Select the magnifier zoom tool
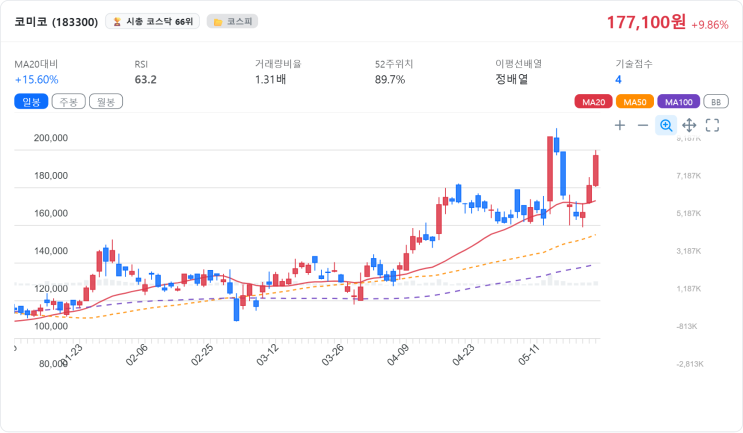The image size is (743, 433). (x=666, y=126)
